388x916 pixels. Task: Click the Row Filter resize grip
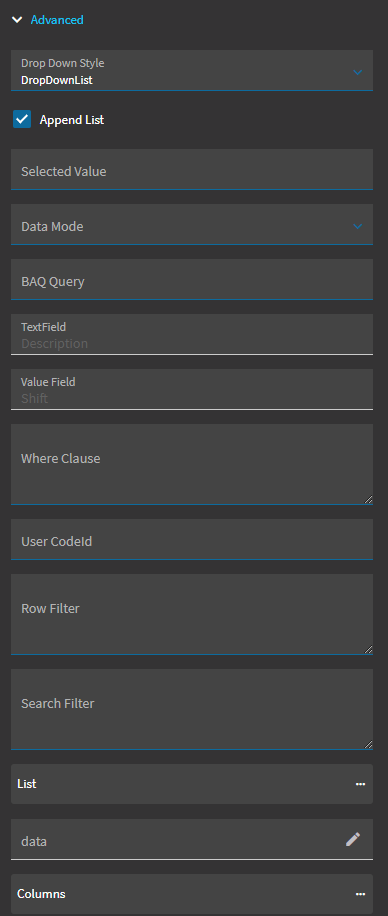[368, 650]
